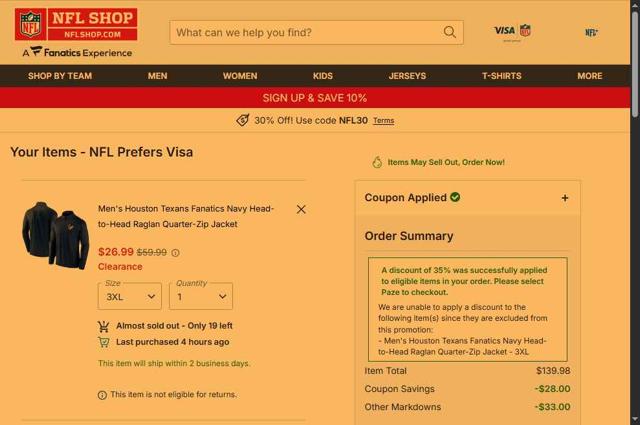Click the returns info circle icon
The image size is (640, 425).
coord(102,395)
